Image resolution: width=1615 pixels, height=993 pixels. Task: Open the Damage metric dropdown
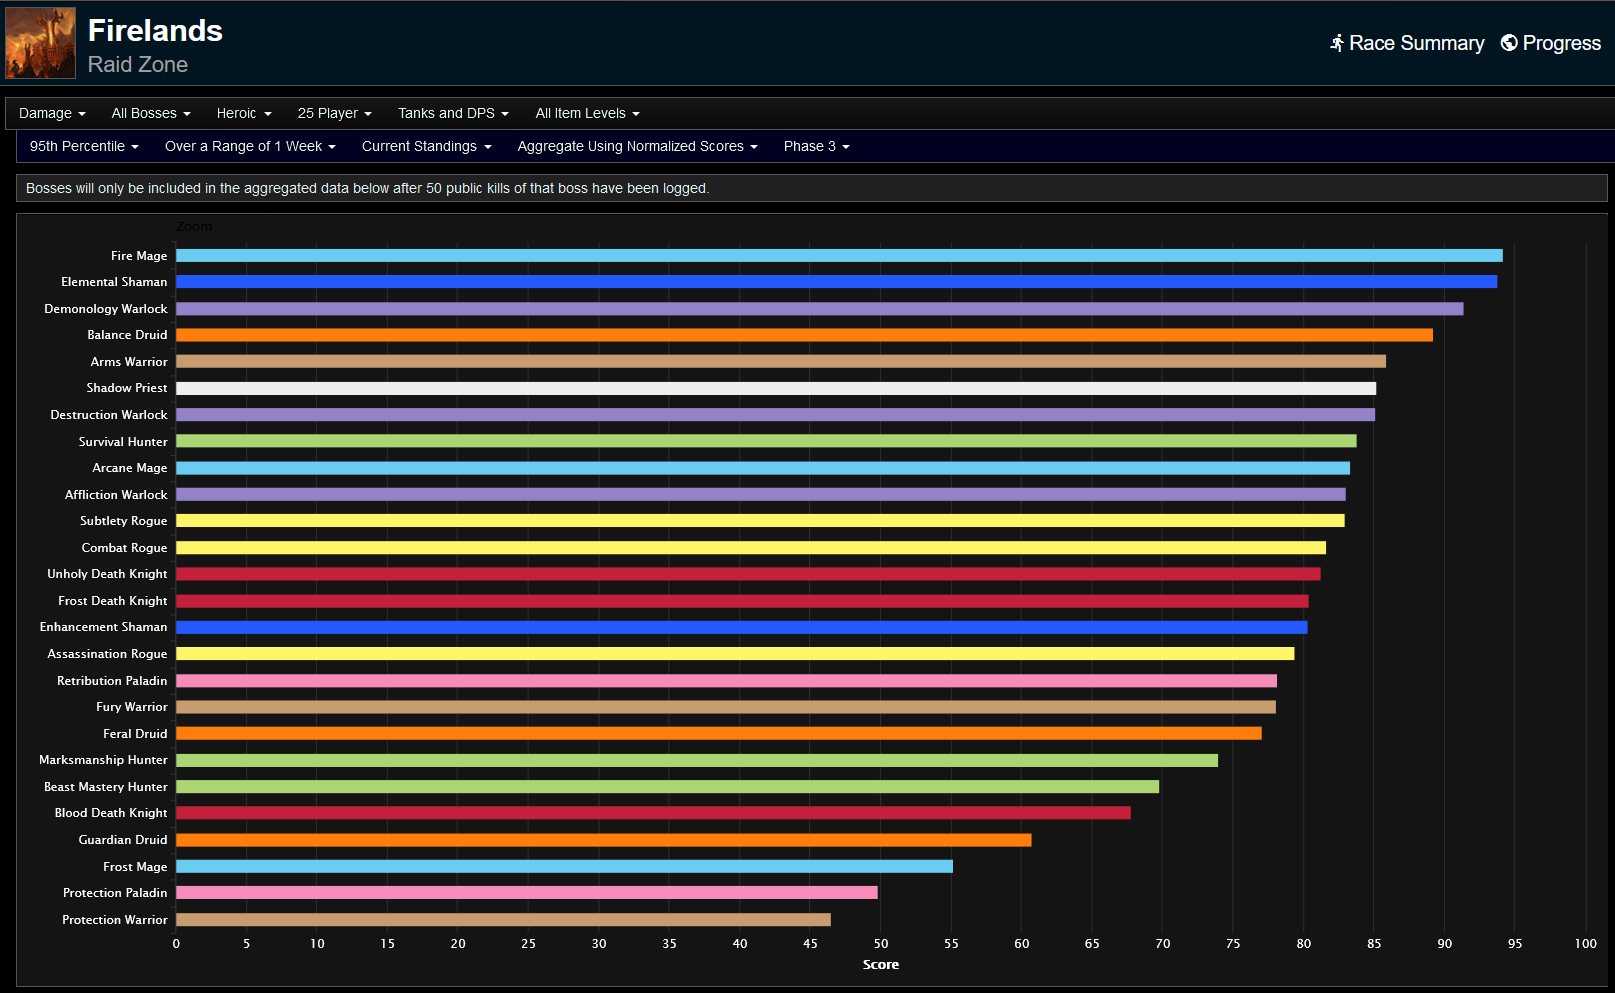pos(52,113)
